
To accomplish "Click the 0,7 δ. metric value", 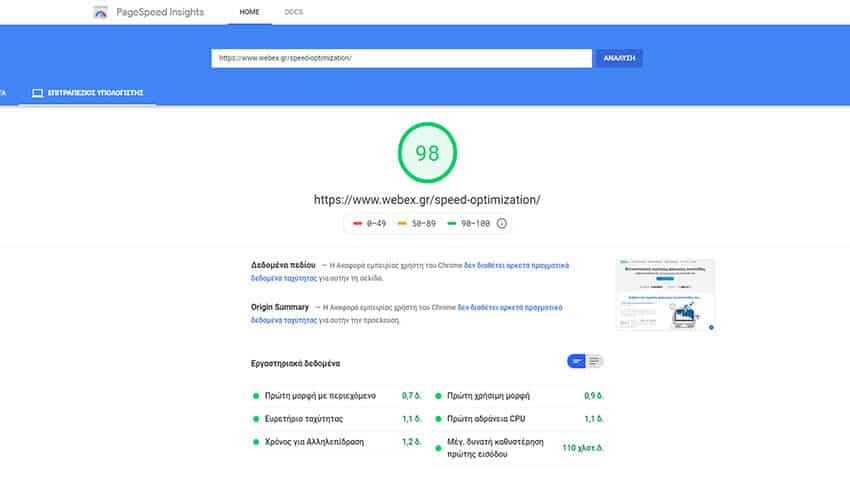I will 411,396.
